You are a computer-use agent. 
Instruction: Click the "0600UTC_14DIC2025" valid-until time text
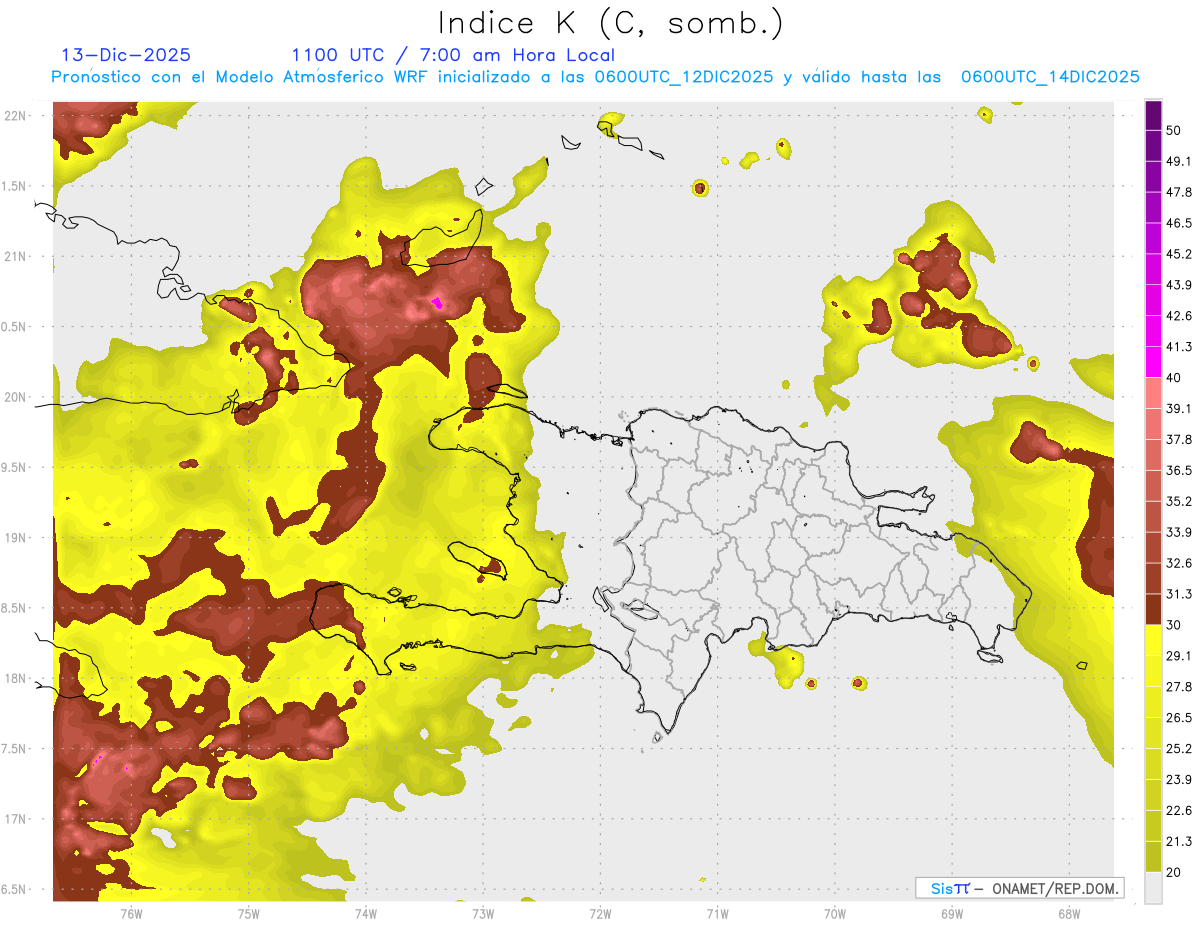[x=1050, y=77]
